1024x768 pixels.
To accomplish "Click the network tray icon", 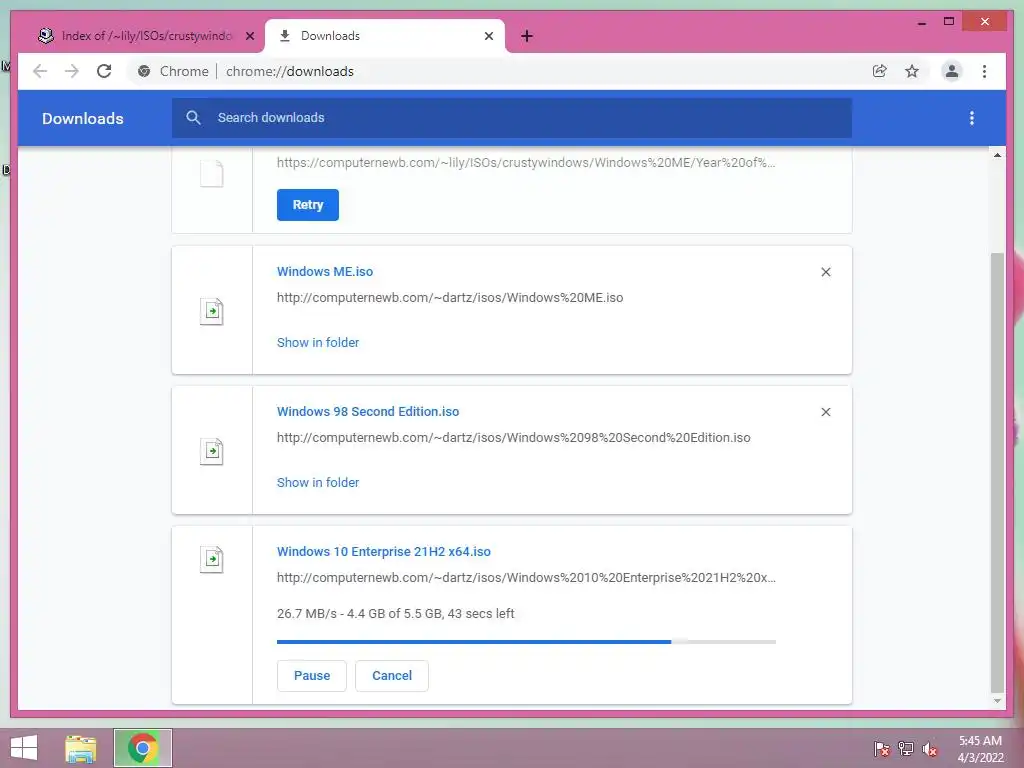I will click(x=906, y=749).
